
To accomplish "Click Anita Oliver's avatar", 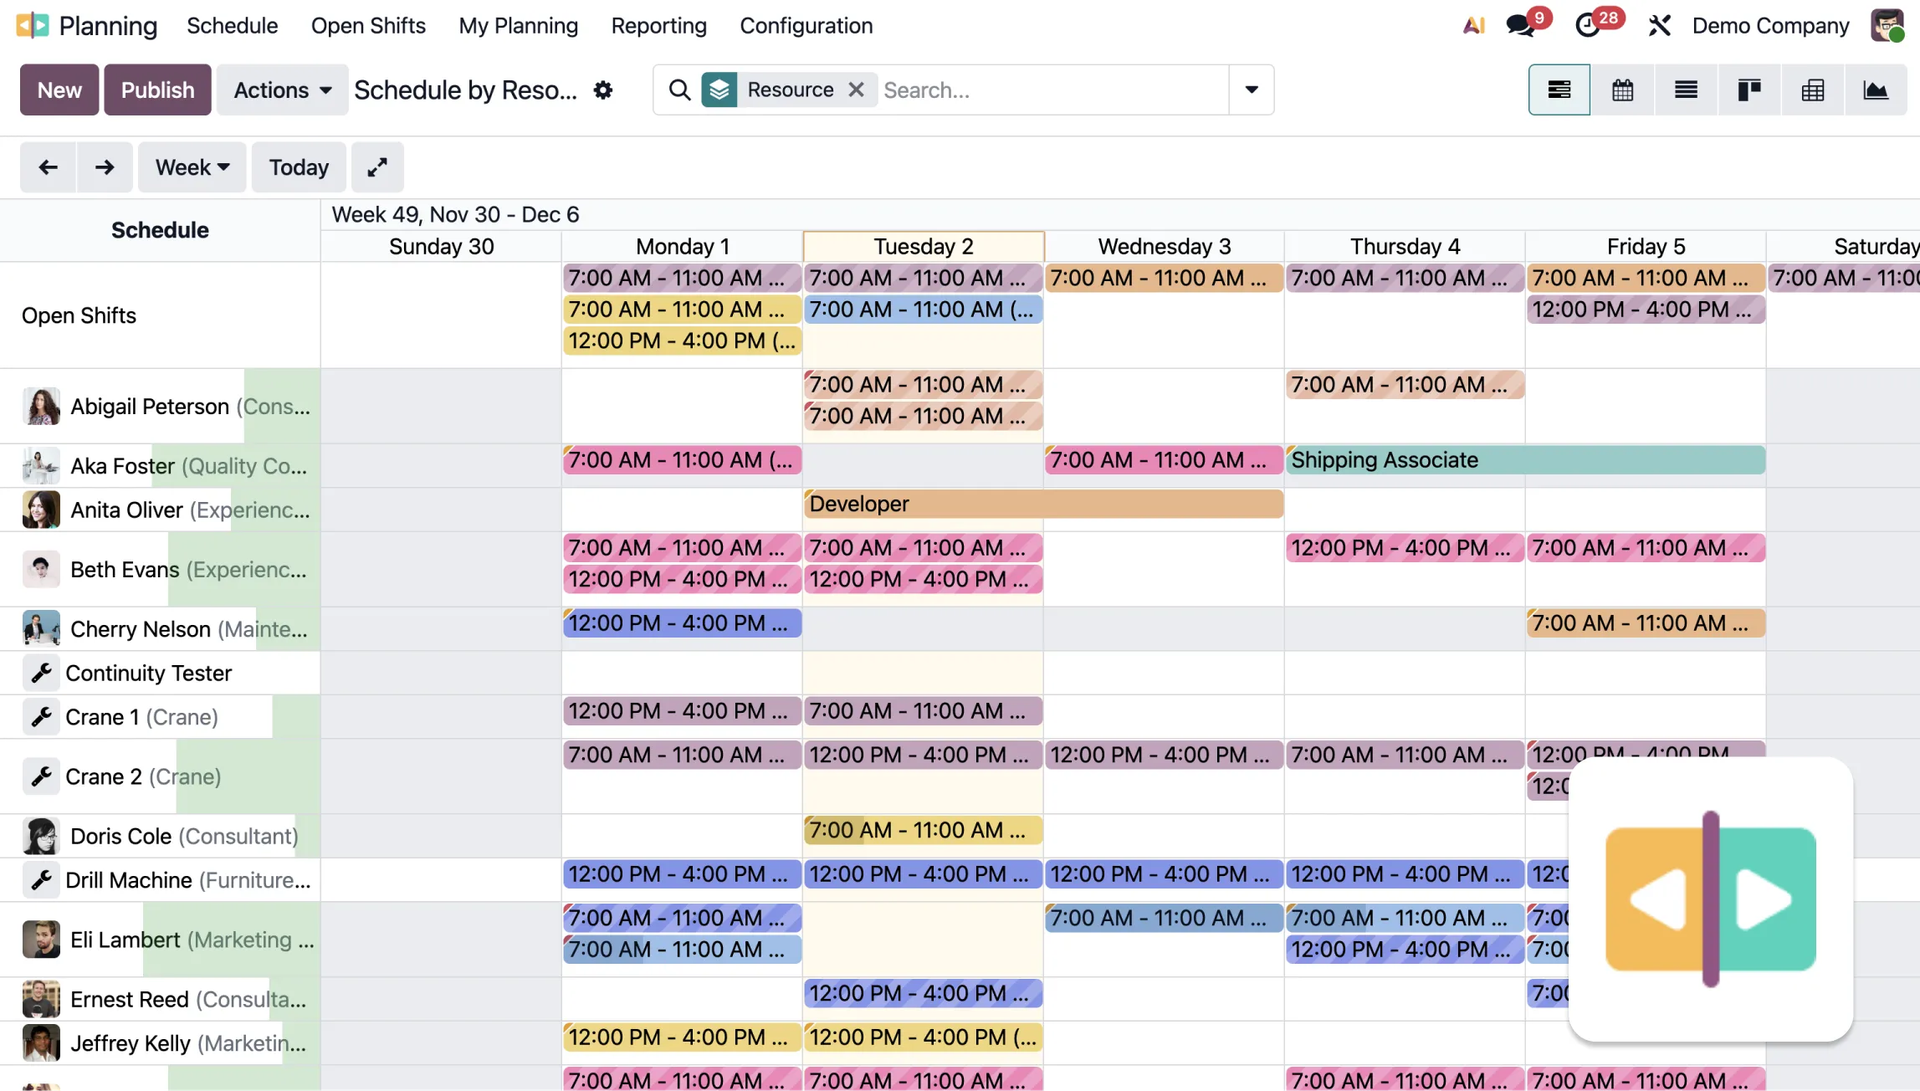I will click(41, 510).
